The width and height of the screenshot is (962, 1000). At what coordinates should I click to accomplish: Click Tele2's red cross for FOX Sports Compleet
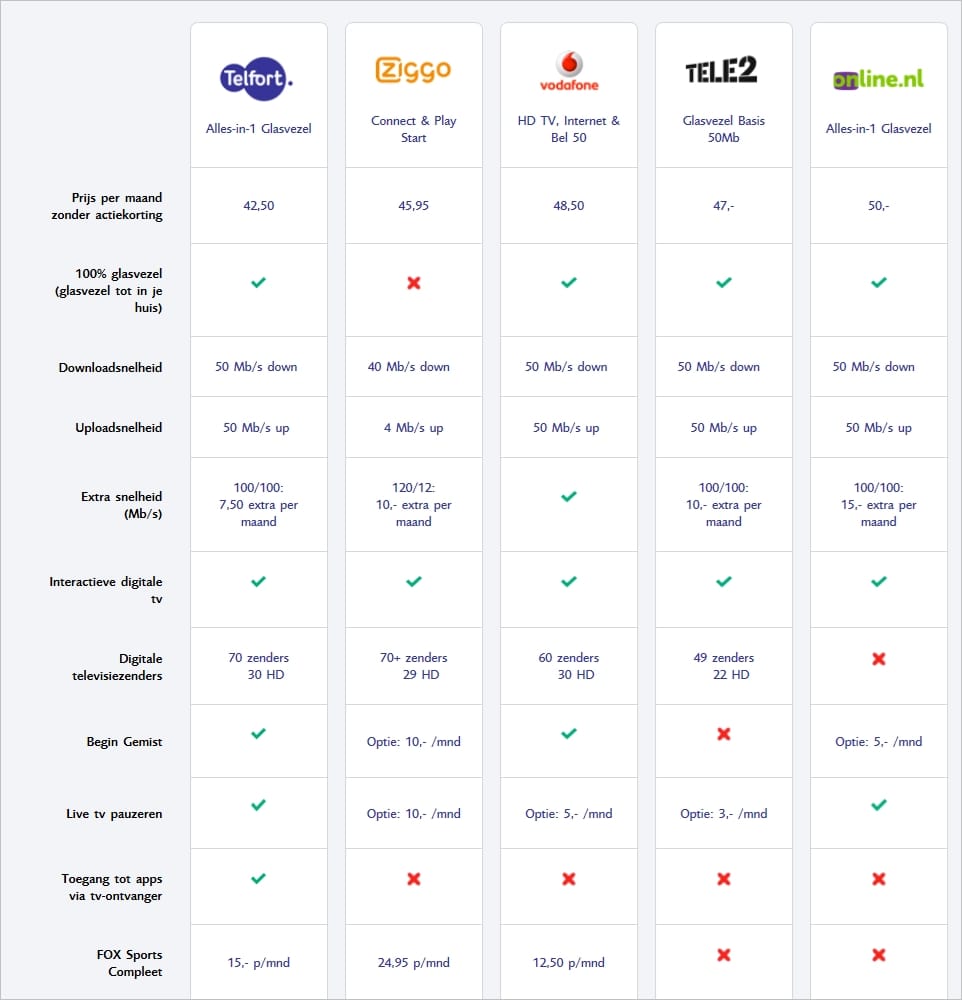724,955
